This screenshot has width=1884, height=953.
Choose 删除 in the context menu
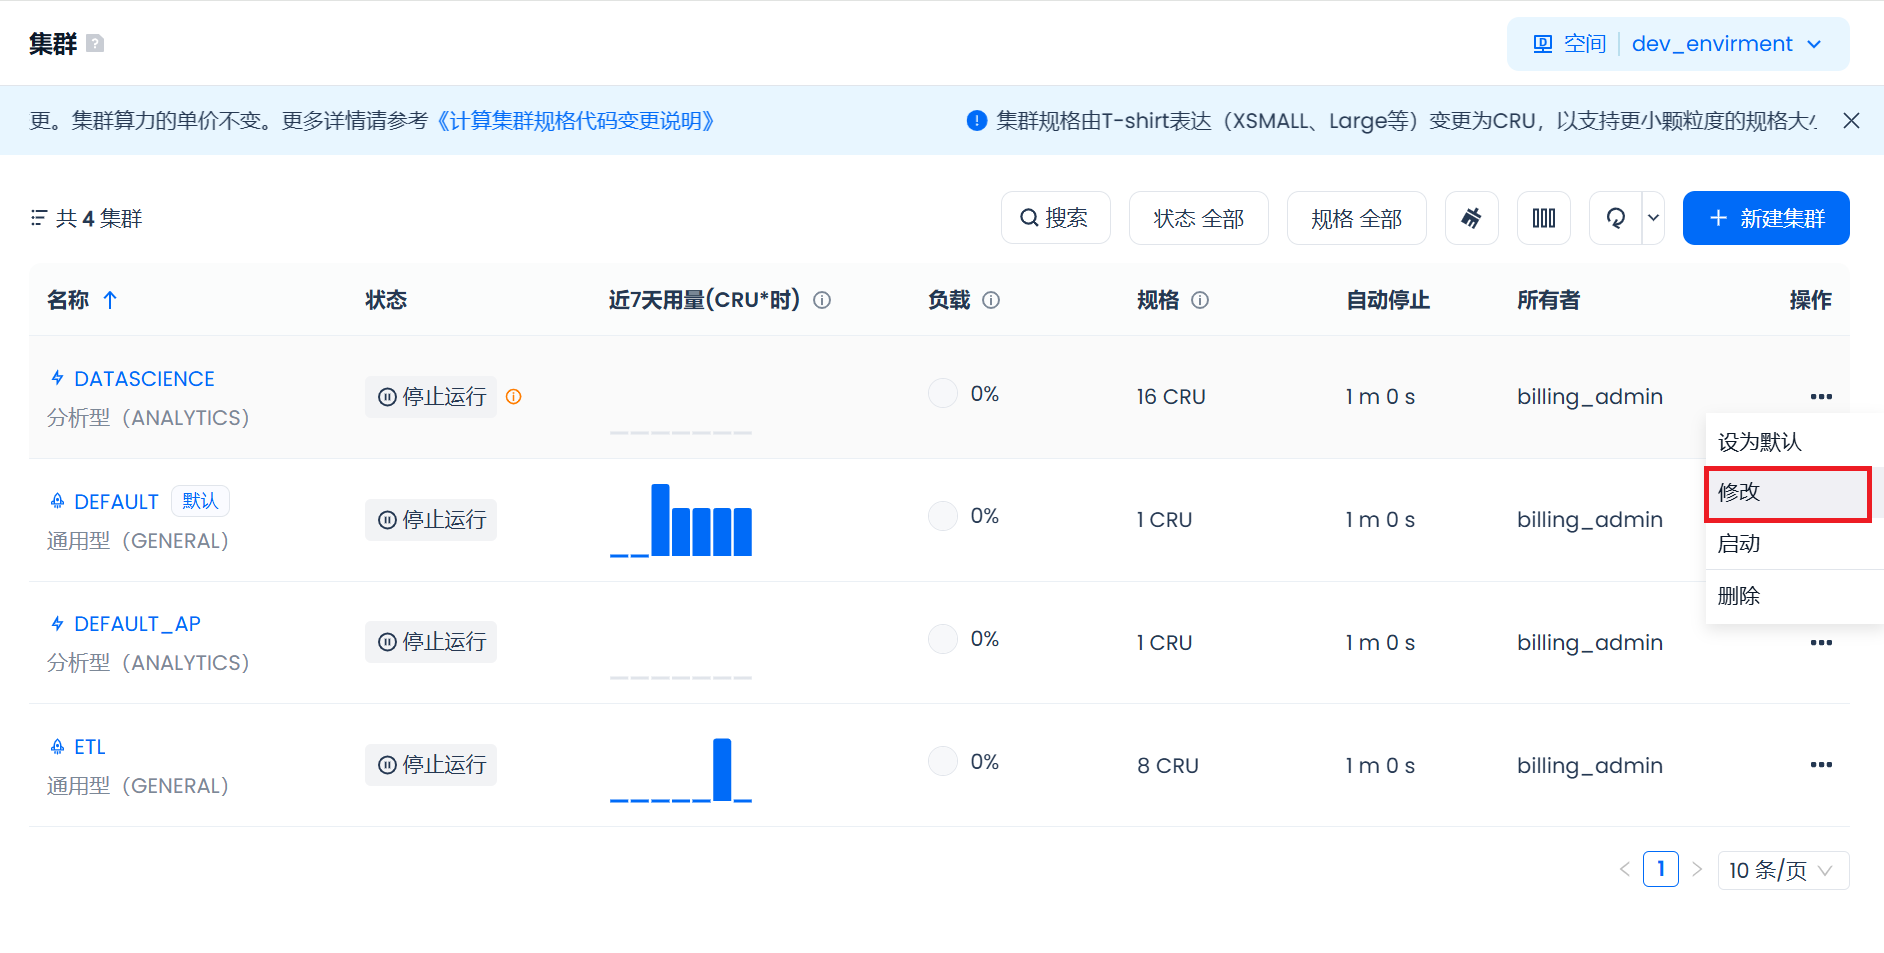pos(1739,596)
